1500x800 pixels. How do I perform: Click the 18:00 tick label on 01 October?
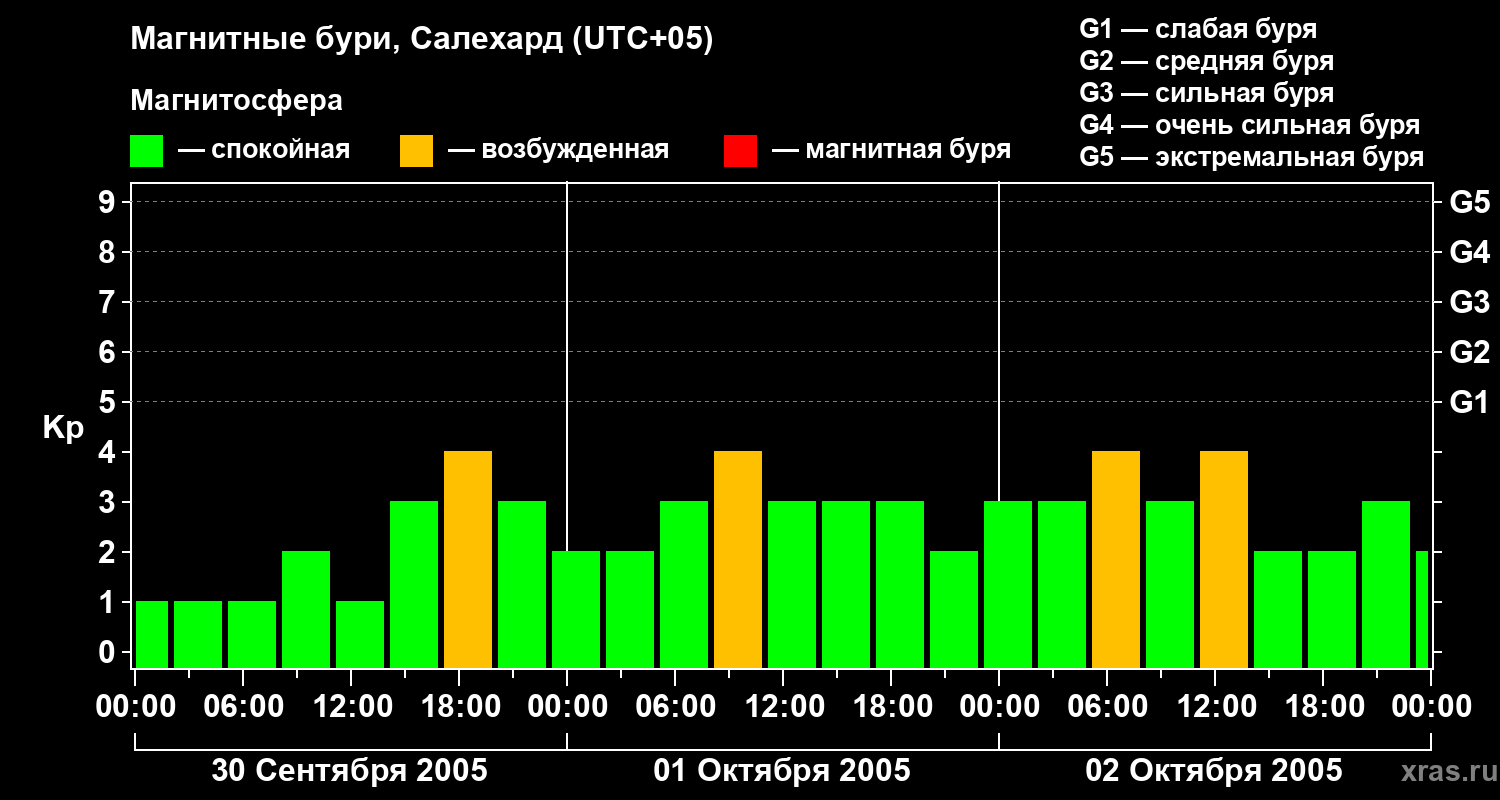click(891, 706)
